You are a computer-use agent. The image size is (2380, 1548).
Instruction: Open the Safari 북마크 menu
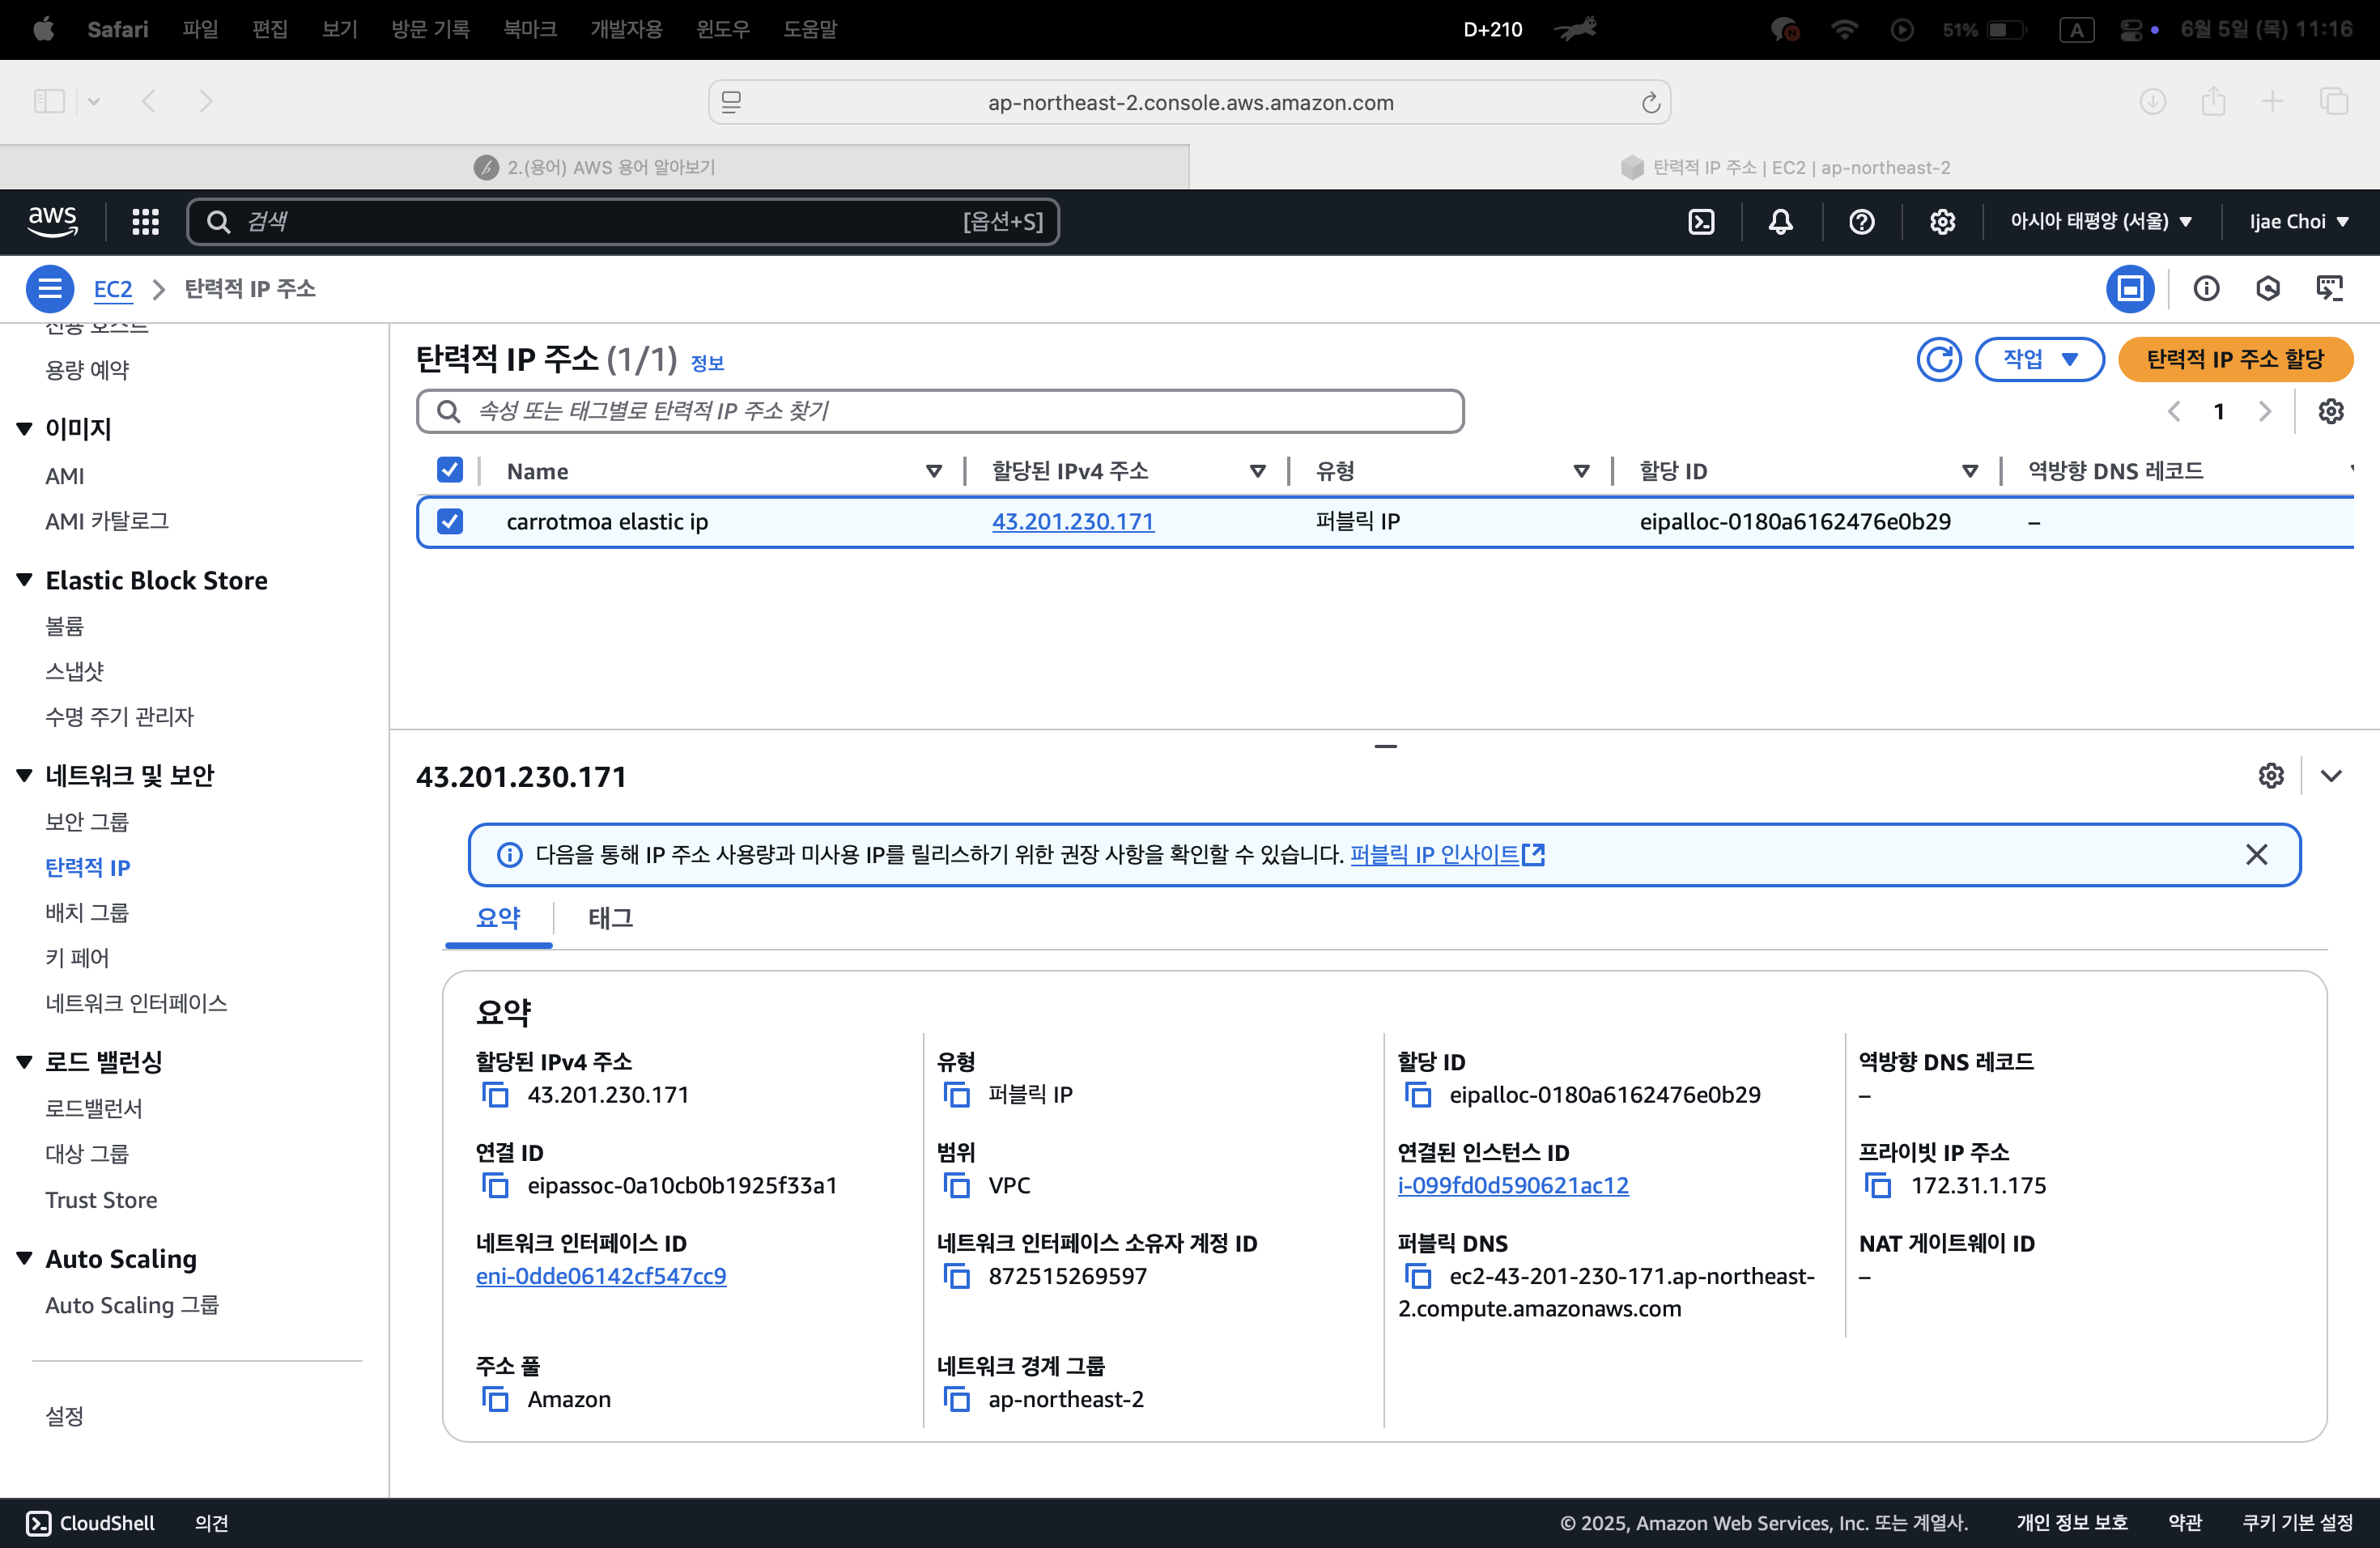(529, 29)
